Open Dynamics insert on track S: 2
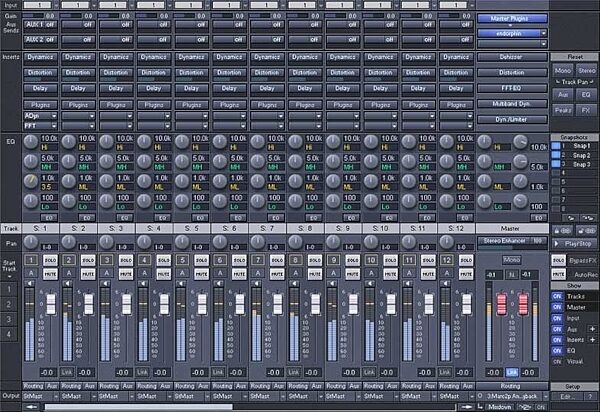This screenshot has width=600, height=412. [x=78, y=57]
